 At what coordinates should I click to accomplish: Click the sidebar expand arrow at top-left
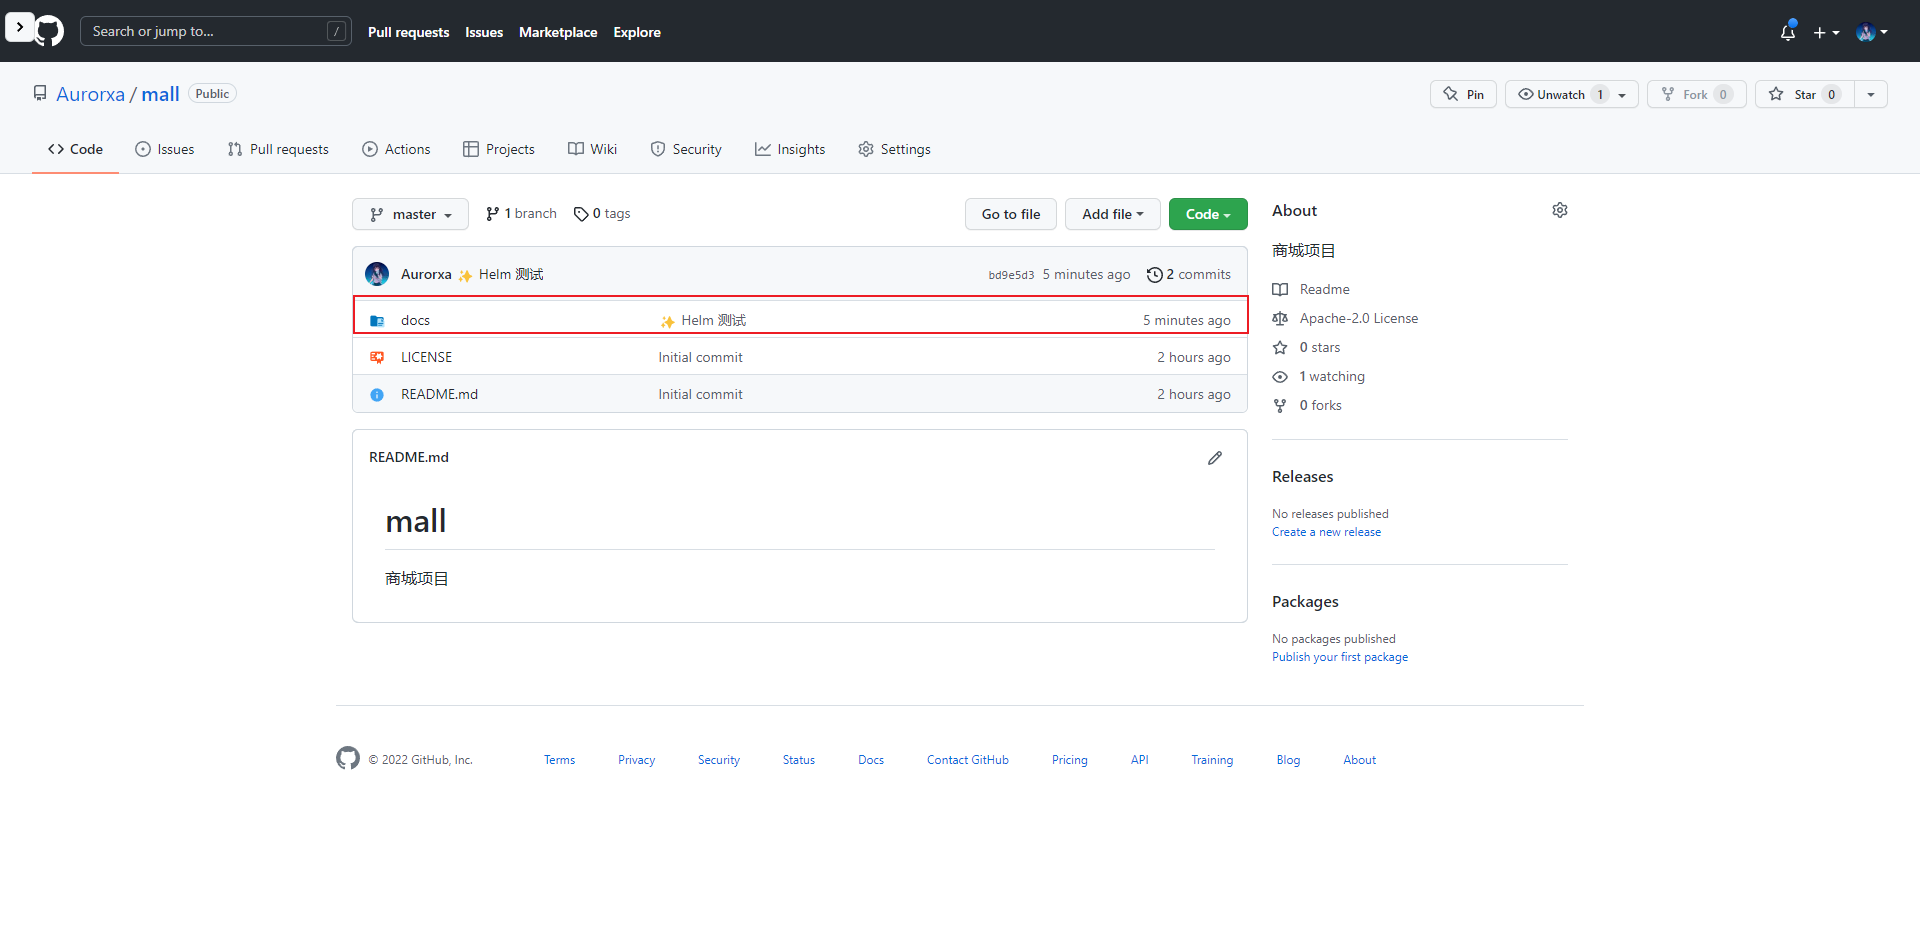pos(19,27)
